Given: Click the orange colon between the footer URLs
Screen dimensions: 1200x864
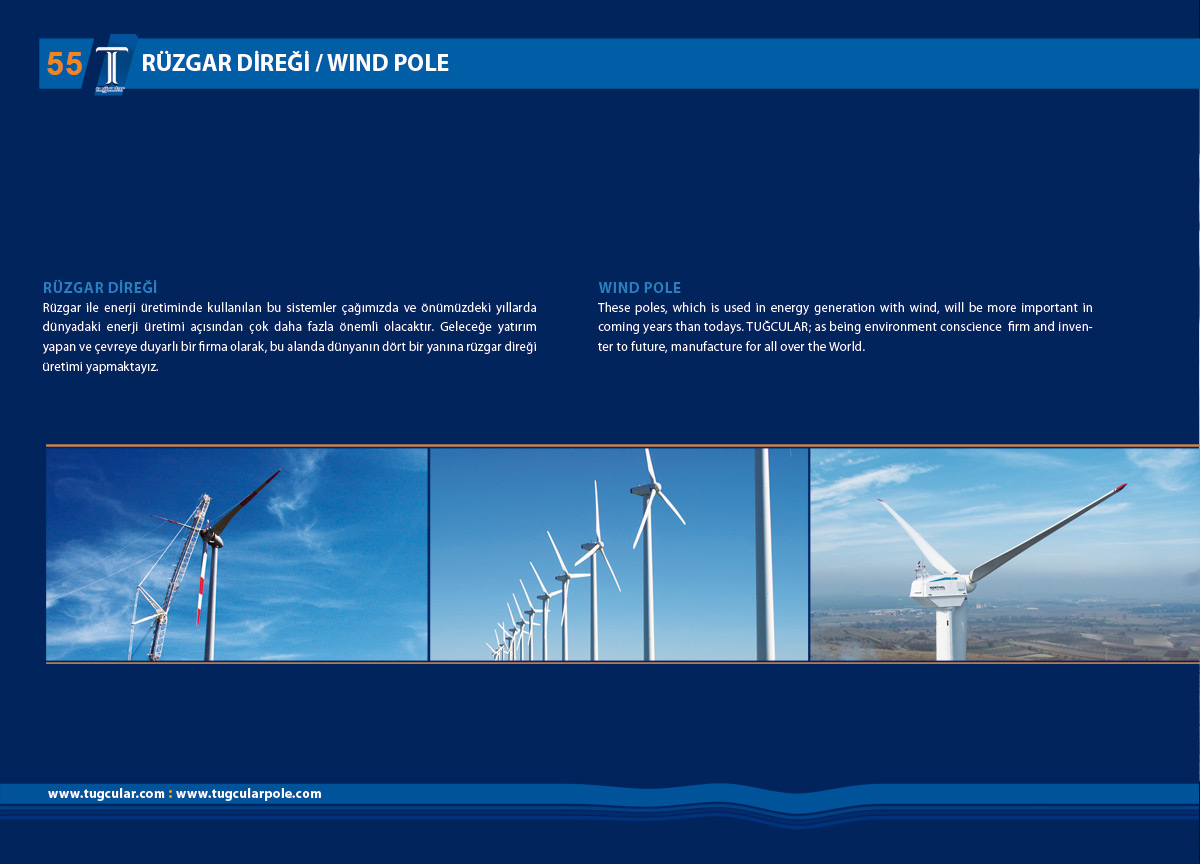Looking at the screenshot, I should click(x=170, y=794).
